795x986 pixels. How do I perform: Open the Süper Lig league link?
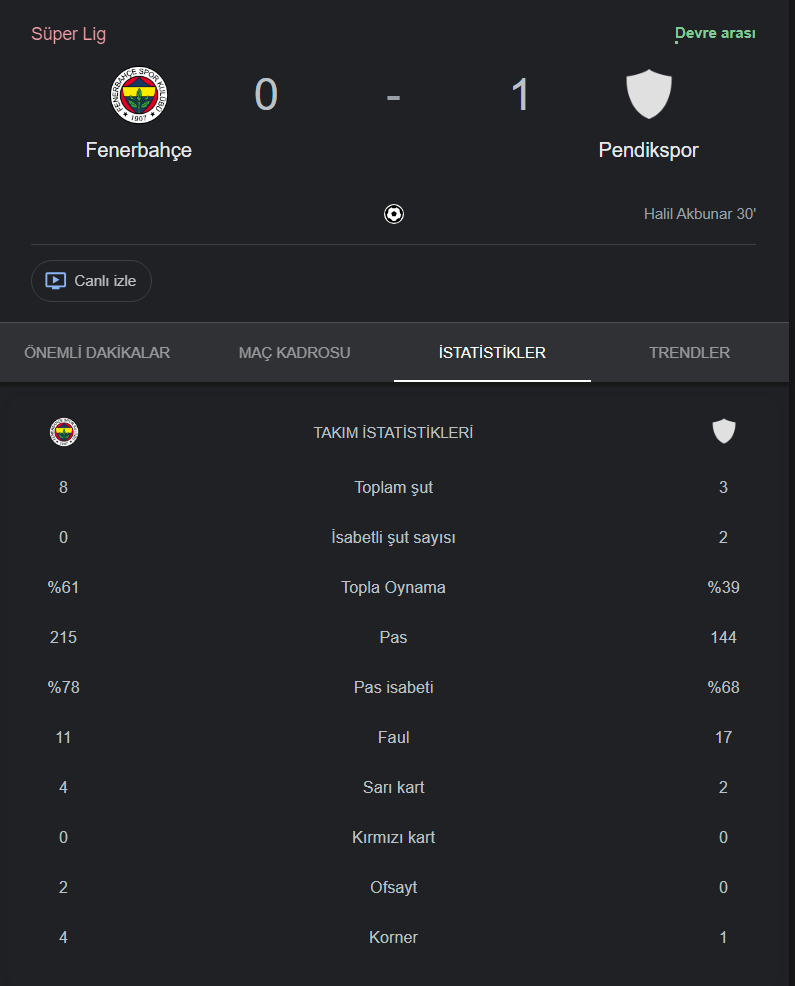[68, 34]
